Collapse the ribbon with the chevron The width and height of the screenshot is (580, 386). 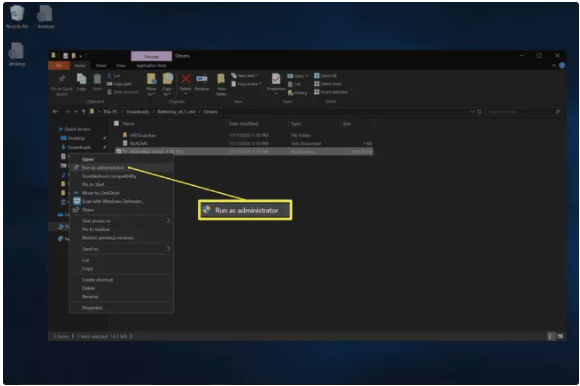pos(554,65)
